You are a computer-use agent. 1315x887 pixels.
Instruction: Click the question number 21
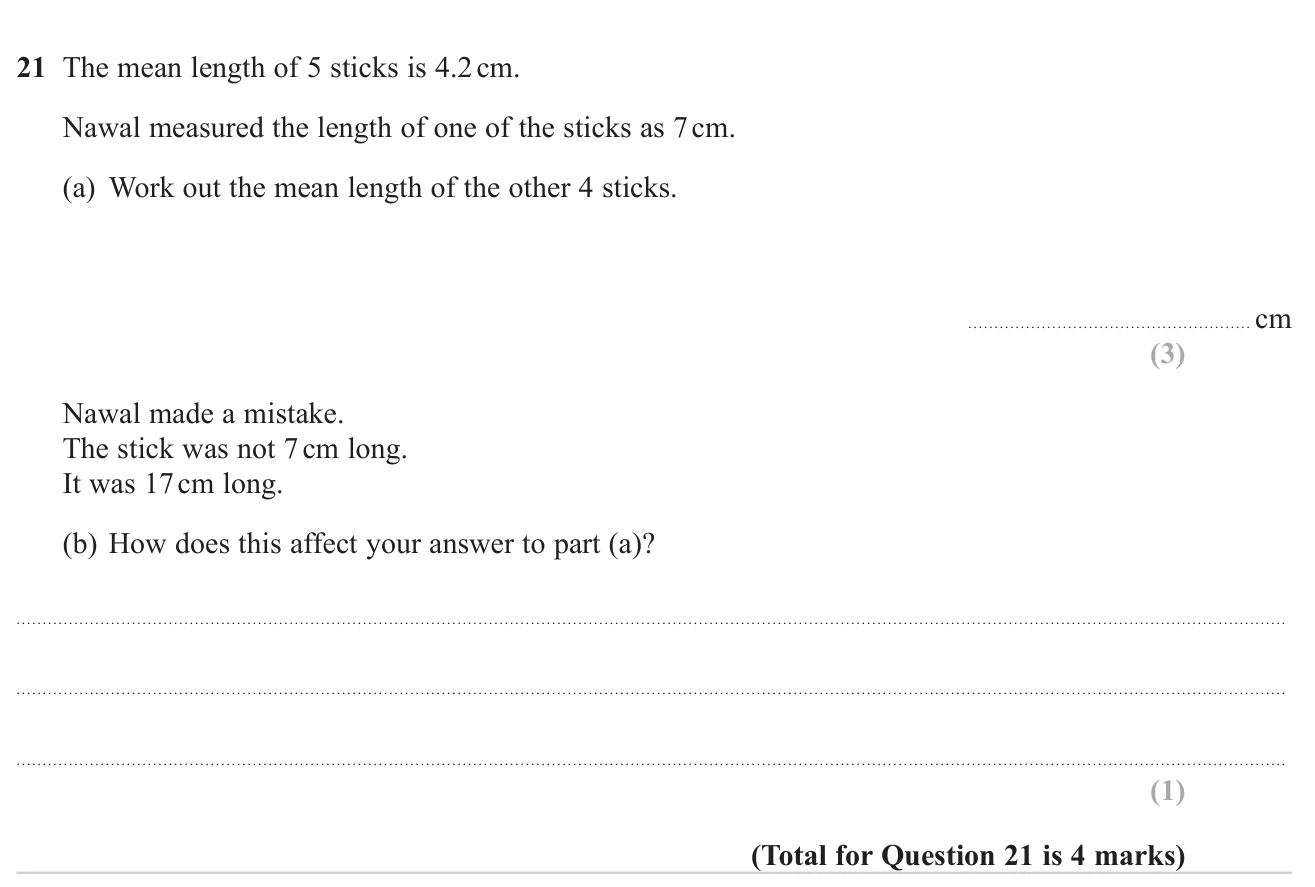tap(31, 69)
